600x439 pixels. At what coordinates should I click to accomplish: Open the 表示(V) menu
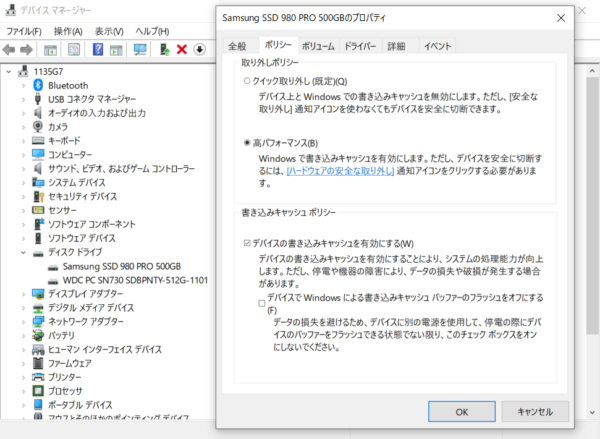click(x=109, y=31)
